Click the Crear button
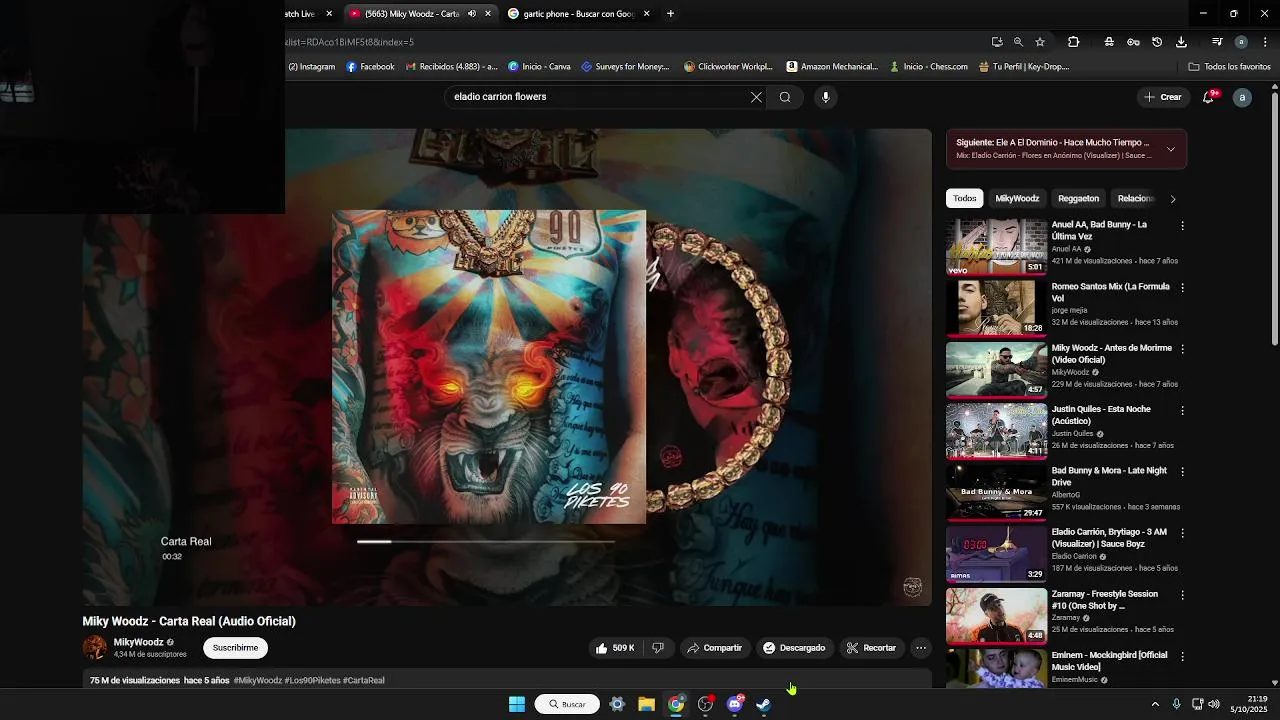 (x=1163, y=97)
